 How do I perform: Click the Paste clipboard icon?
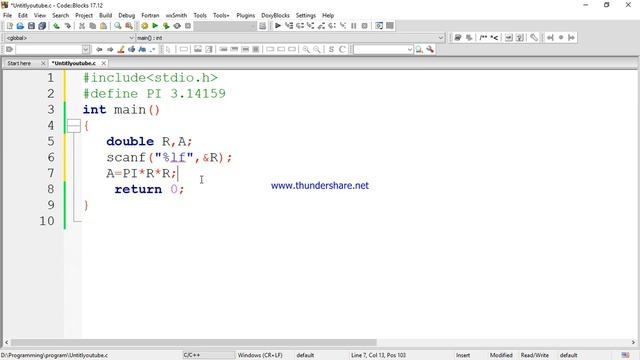104,26
